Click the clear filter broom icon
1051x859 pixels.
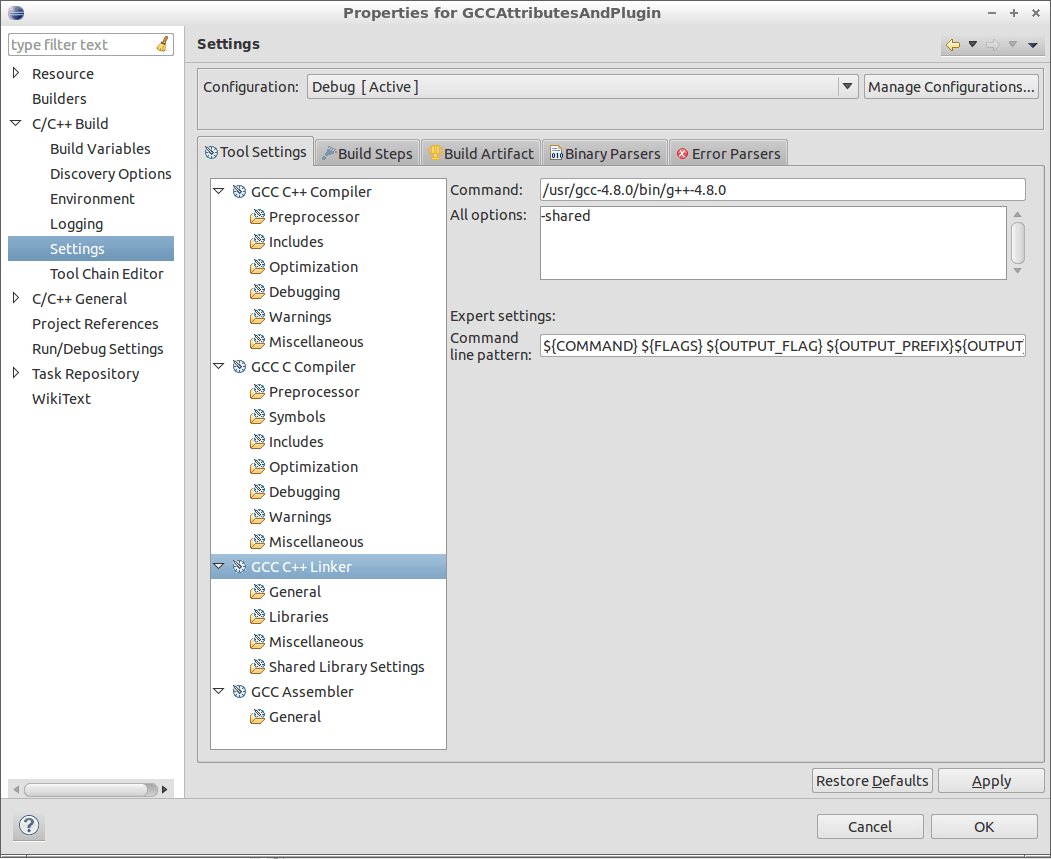162,44
